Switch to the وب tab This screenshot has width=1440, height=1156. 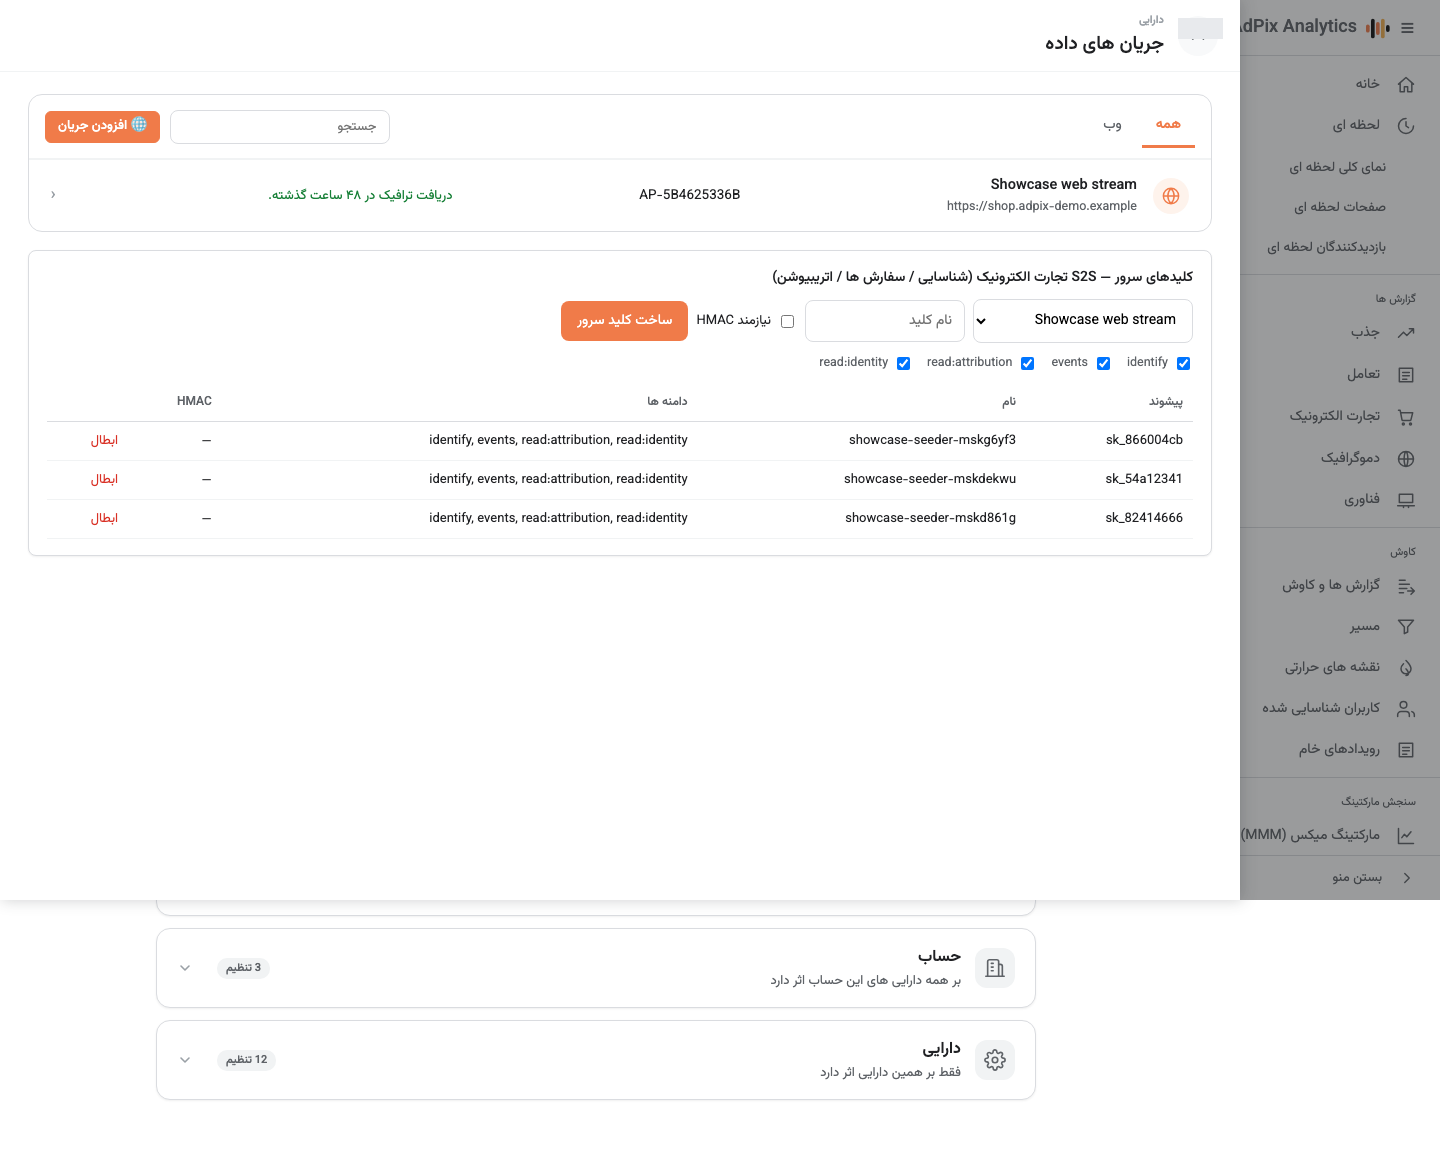point(1112,125)
